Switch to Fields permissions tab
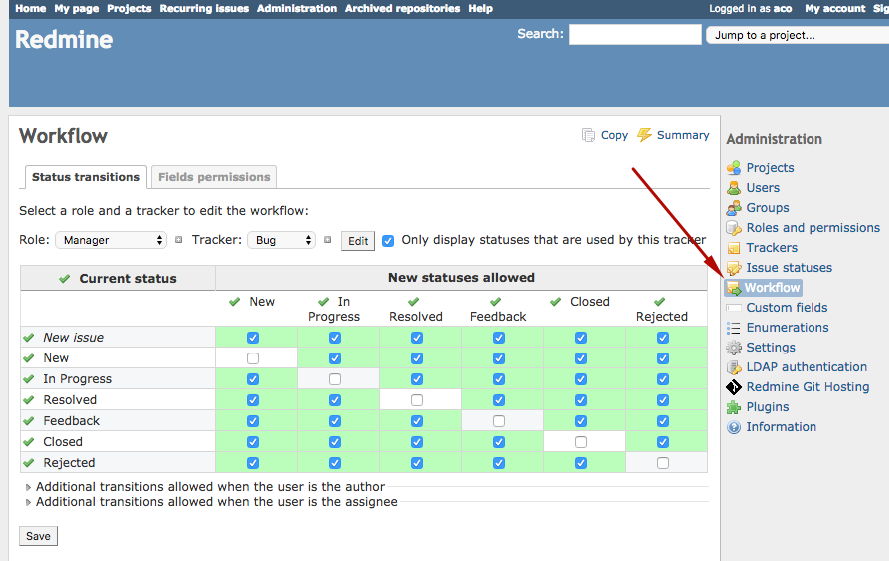The height and width of the screenshot is (561, 889). click(214, 177)
